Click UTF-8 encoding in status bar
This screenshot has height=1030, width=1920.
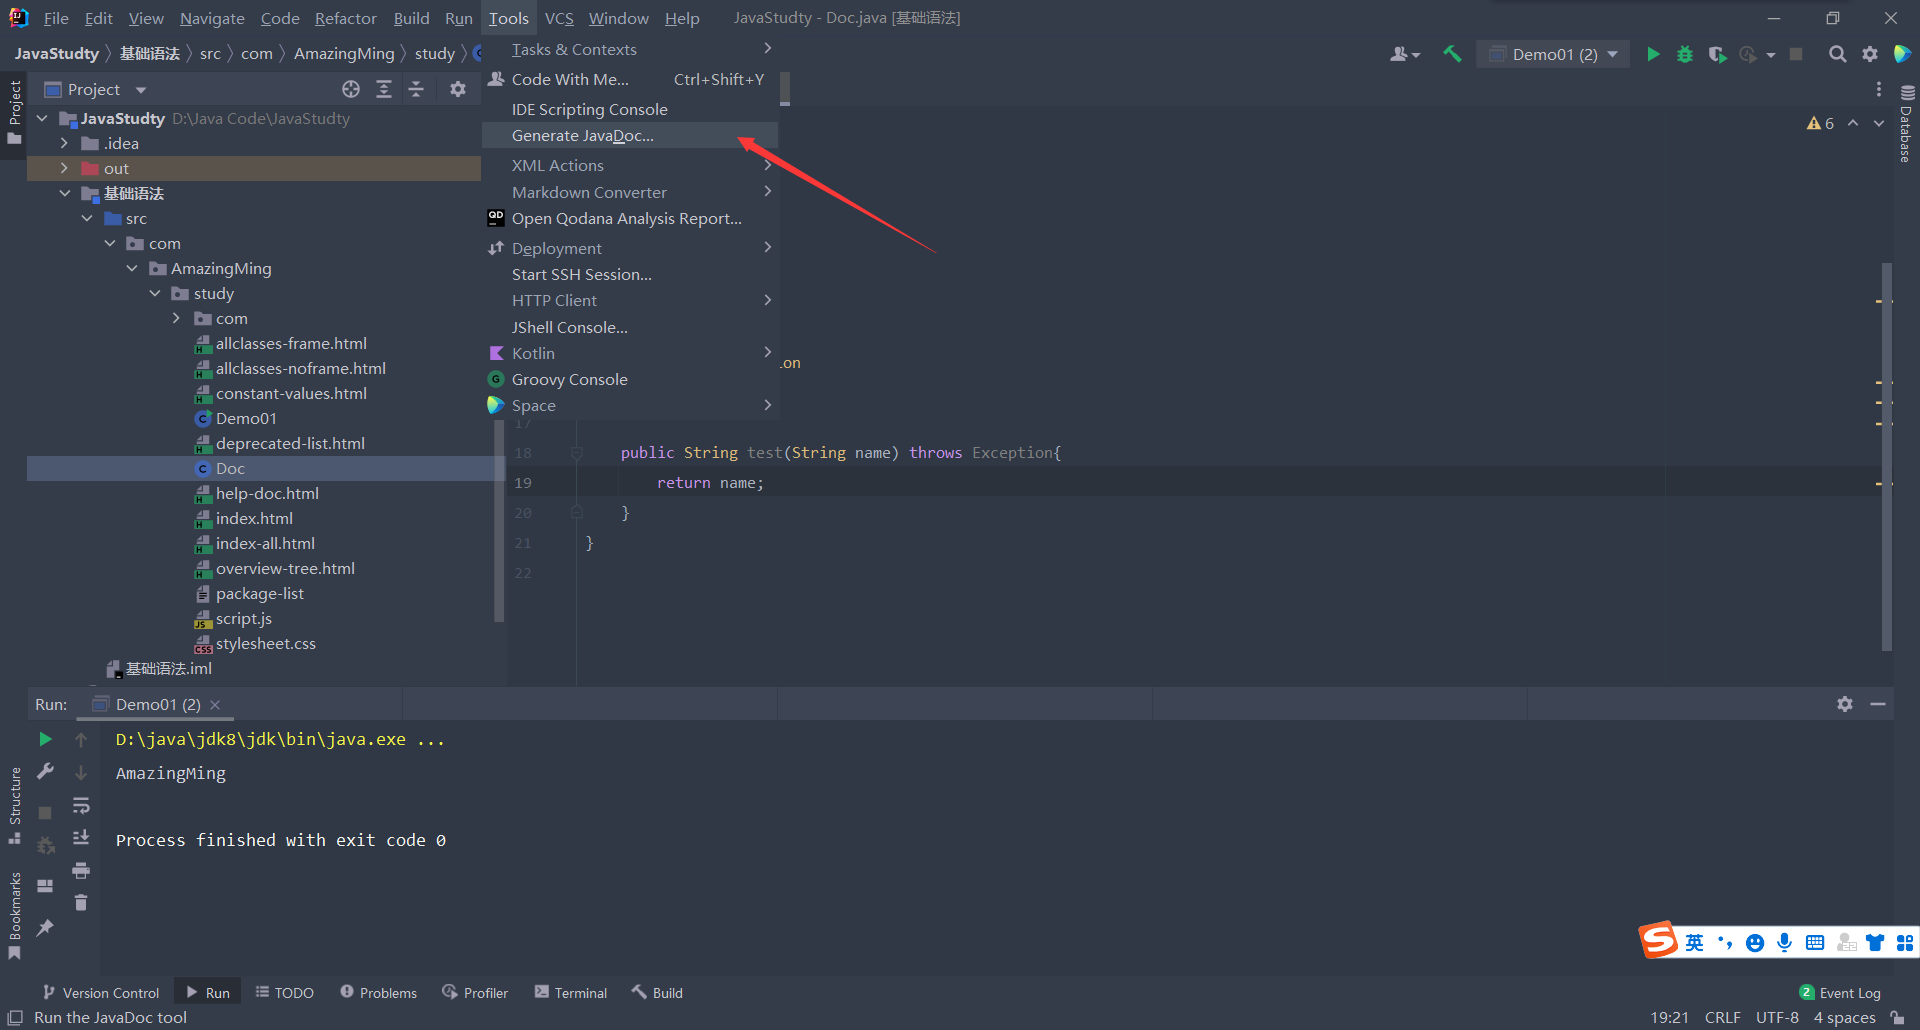coord(1777,1017)
